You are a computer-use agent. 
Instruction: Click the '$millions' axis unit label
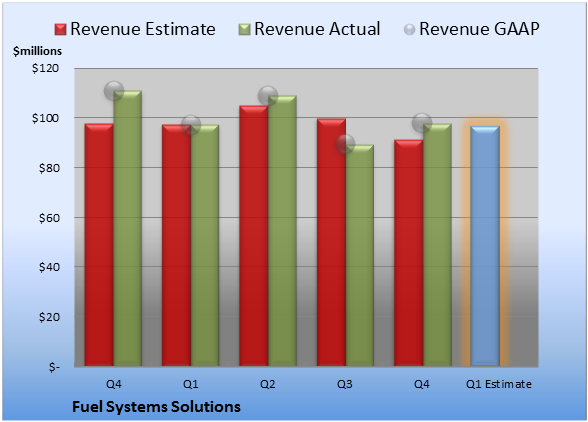[37, 51]
